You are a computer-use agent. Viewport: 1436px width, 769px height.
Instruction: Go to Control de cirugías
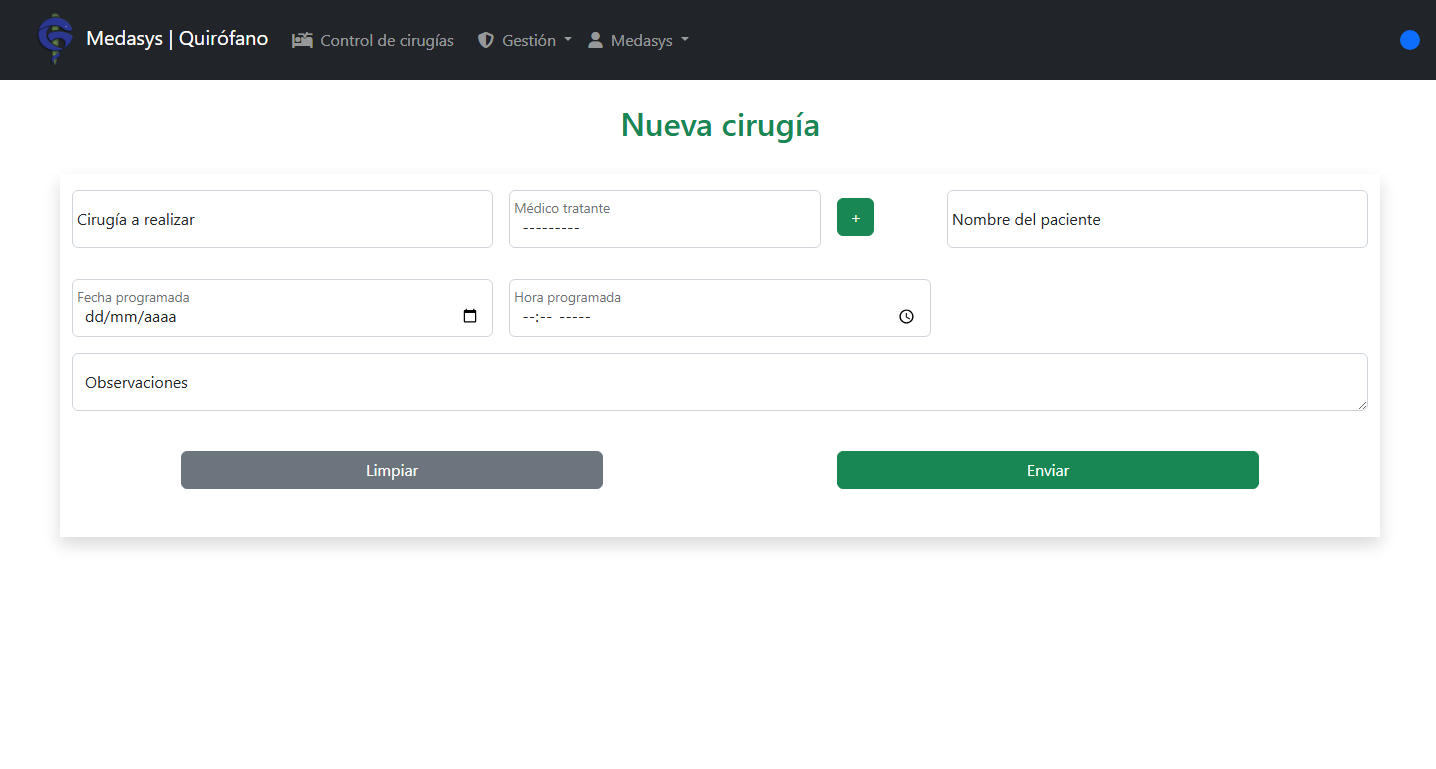[386, 40]
